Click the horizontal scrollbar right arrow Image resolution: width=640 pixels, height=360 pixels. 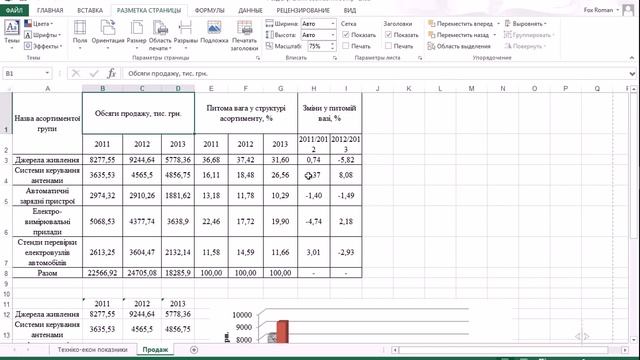click(x=625, y=350)
